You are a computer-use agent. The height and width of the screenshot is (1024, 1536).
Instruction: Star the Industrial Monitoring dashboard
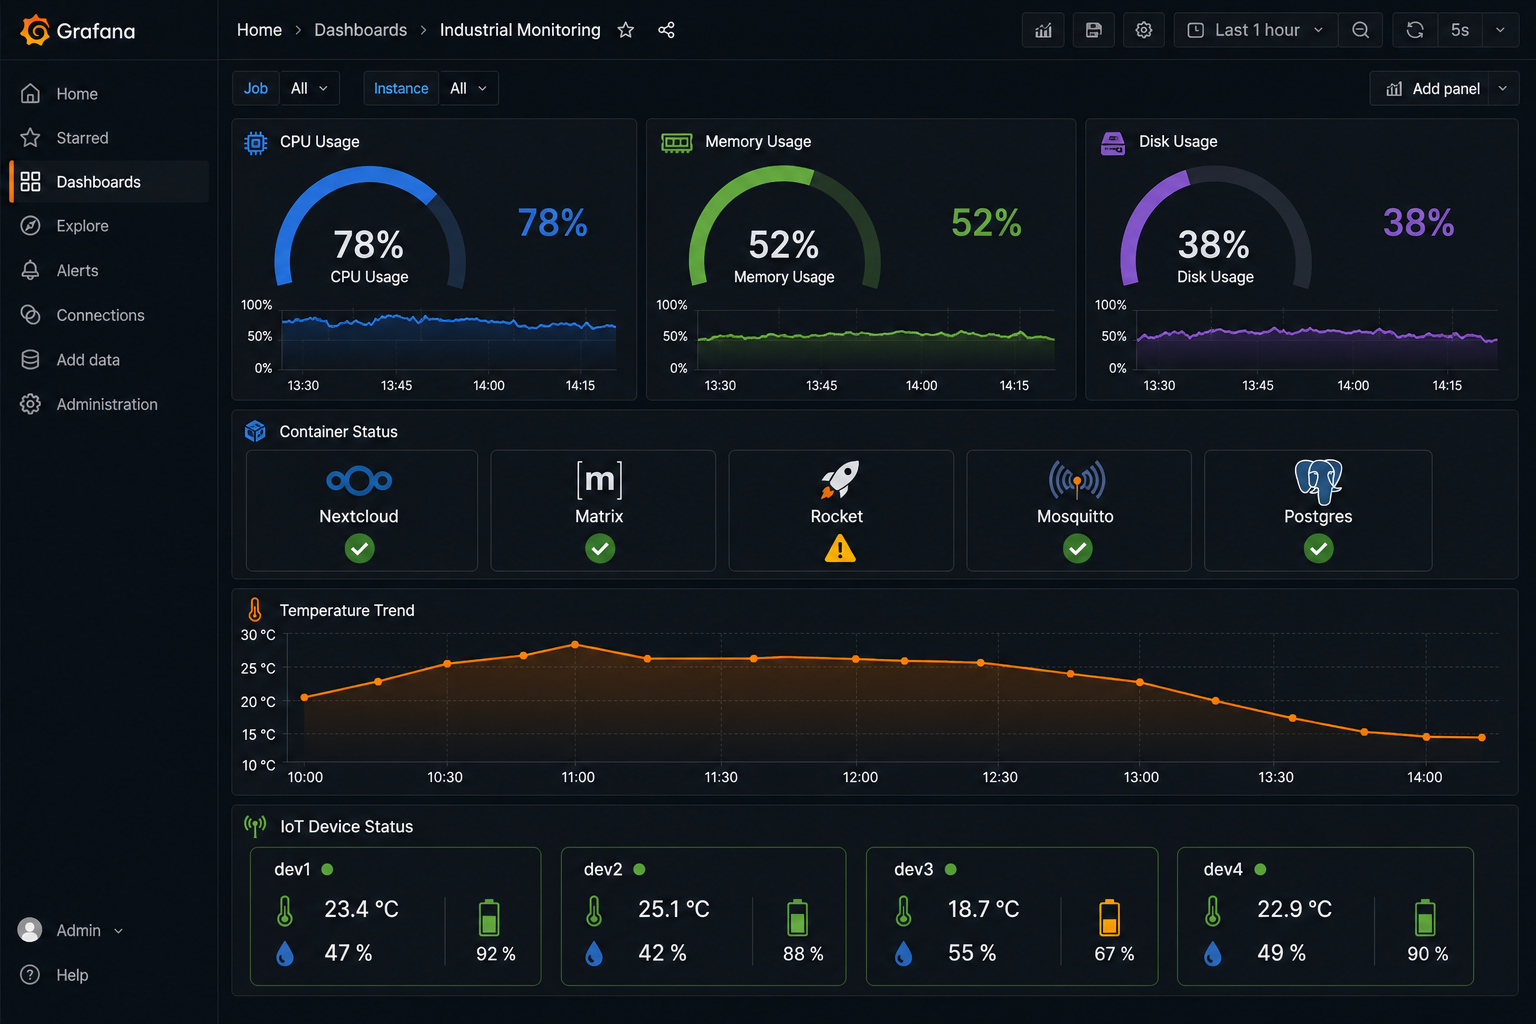coord(626,30)
